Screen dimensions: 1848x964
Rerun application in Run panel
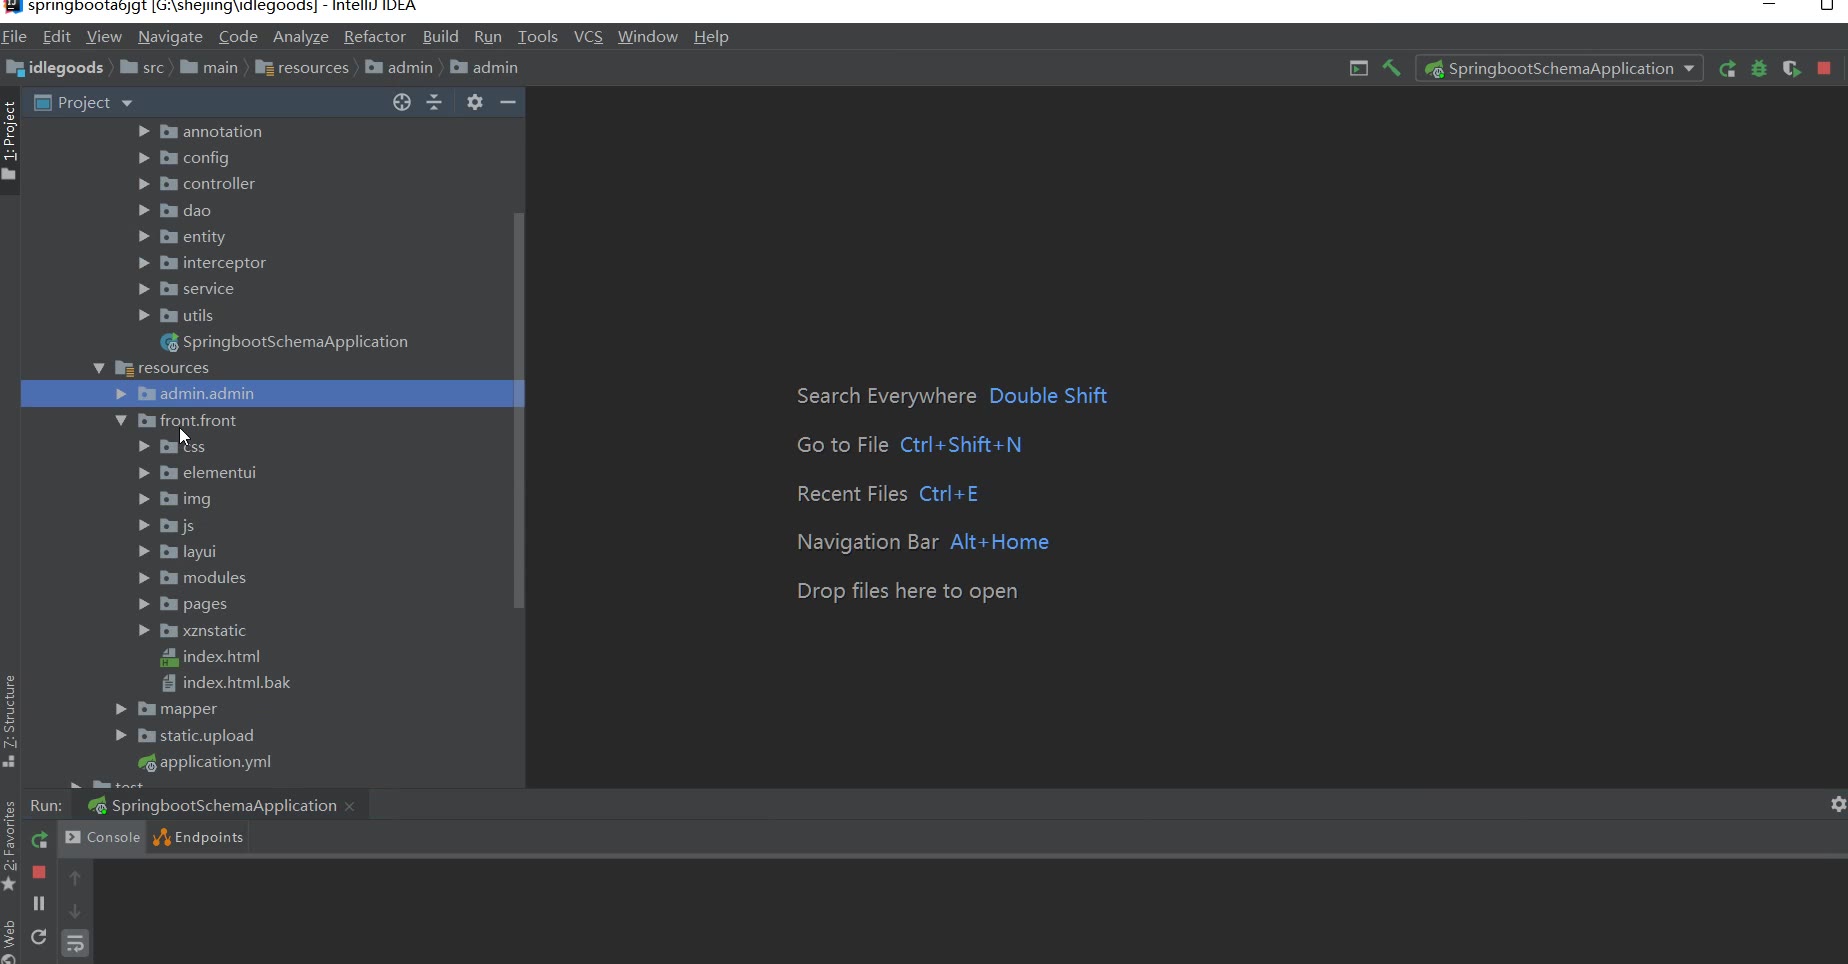tap(39, 840)
